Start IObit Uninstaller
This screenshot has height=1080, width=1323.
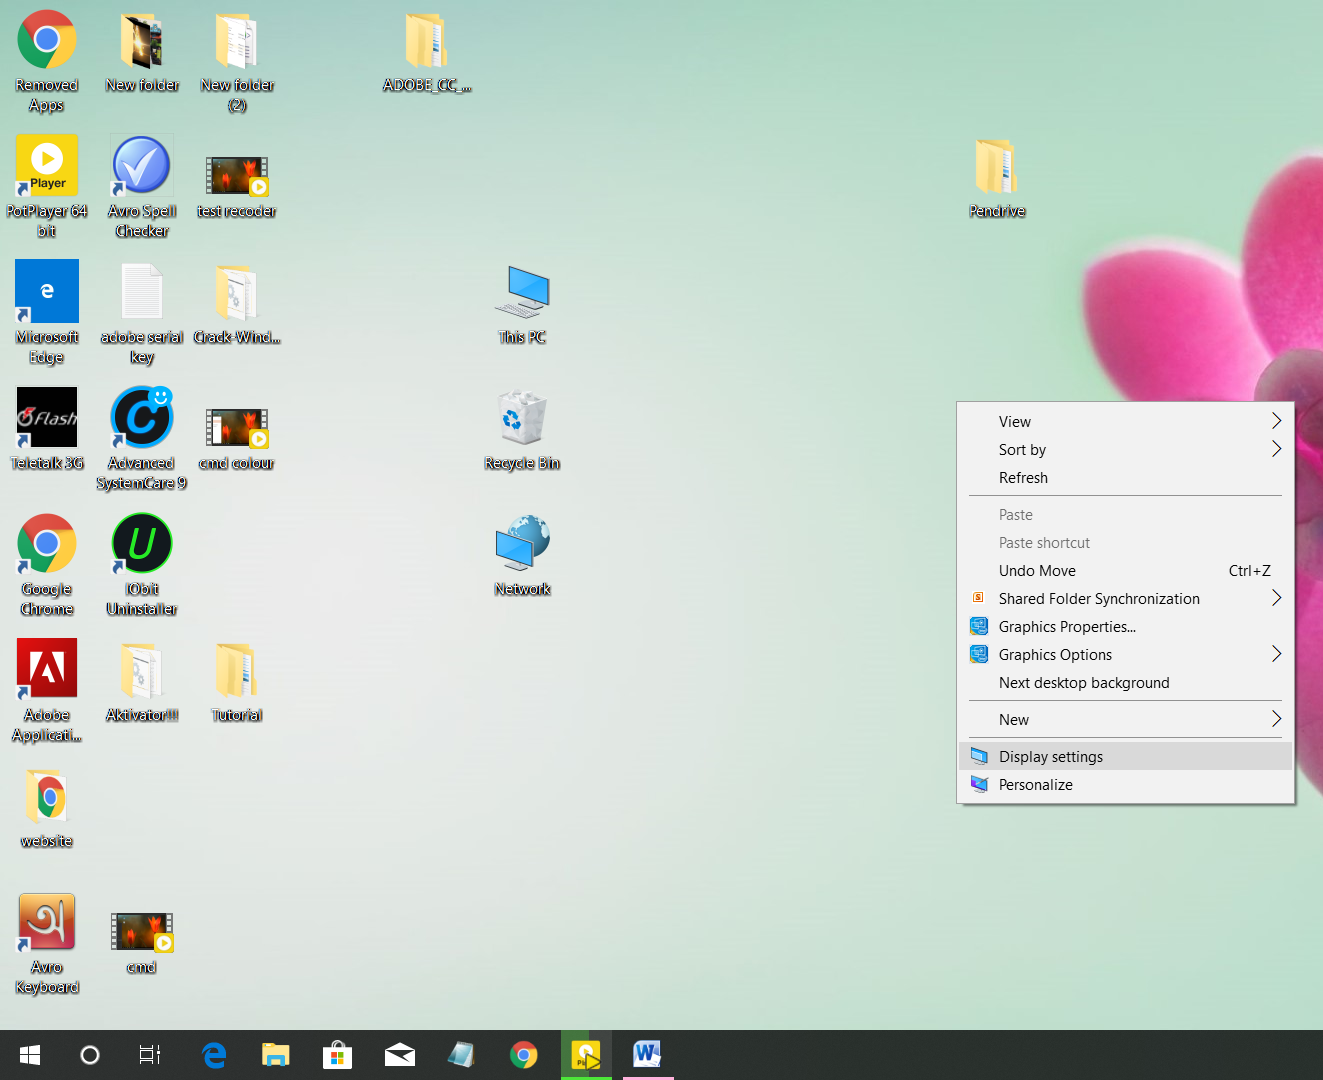tap(141, 543)
